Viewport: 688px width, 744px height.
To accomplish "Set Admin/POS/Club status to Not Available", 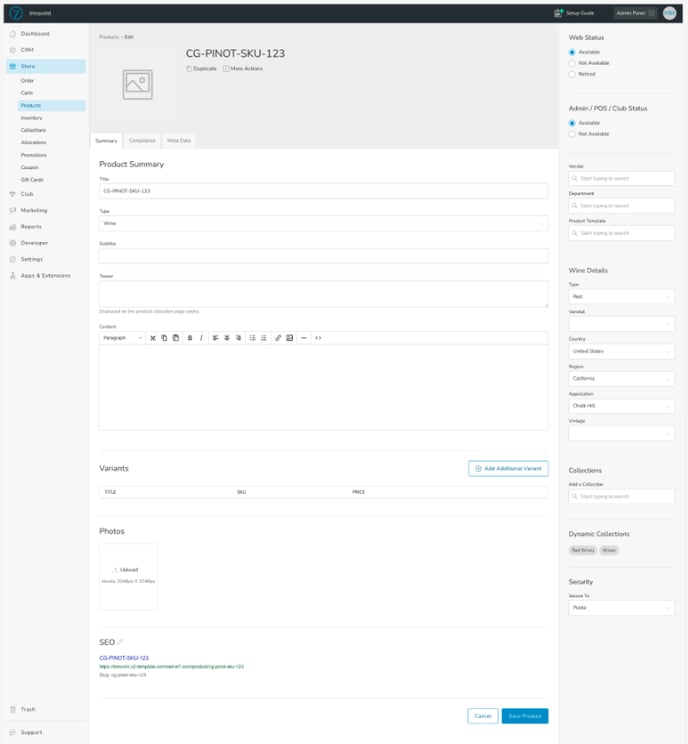I will click(572, 134).
